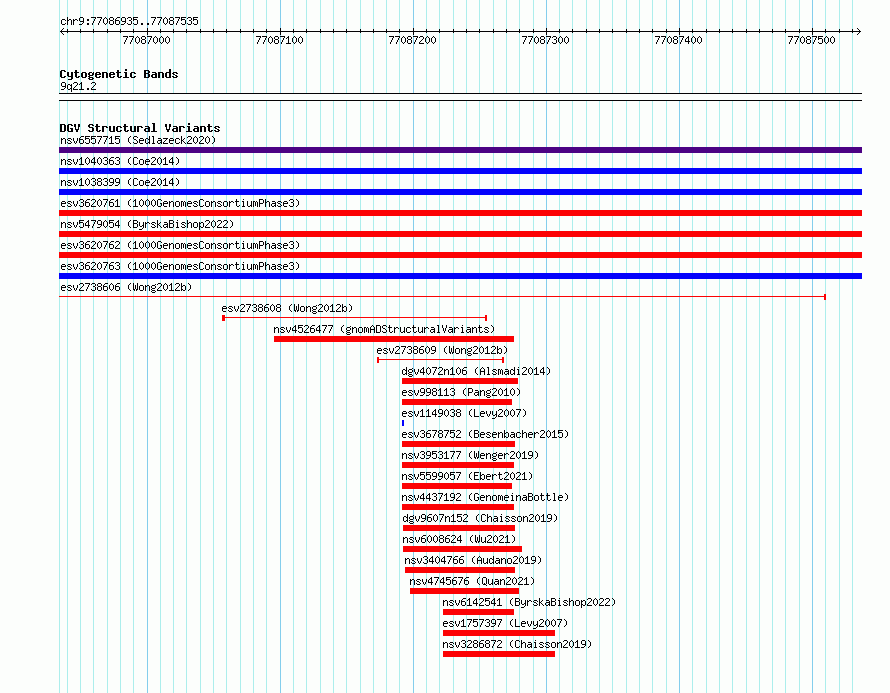Click the red bar under esv3620762
Screen dimensions: 890x693
[460, 255]
